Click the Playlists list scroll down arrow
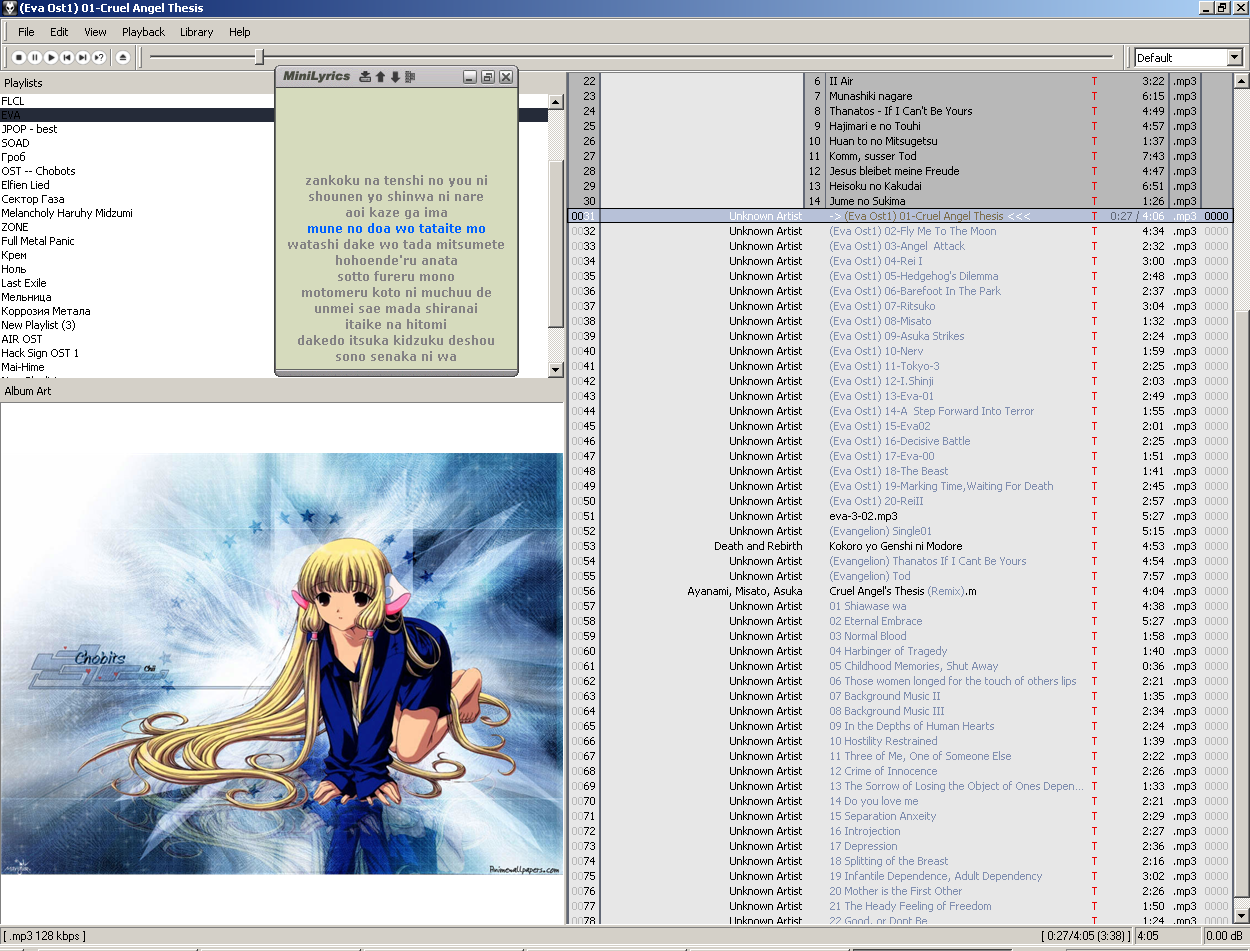 point(557,370)
